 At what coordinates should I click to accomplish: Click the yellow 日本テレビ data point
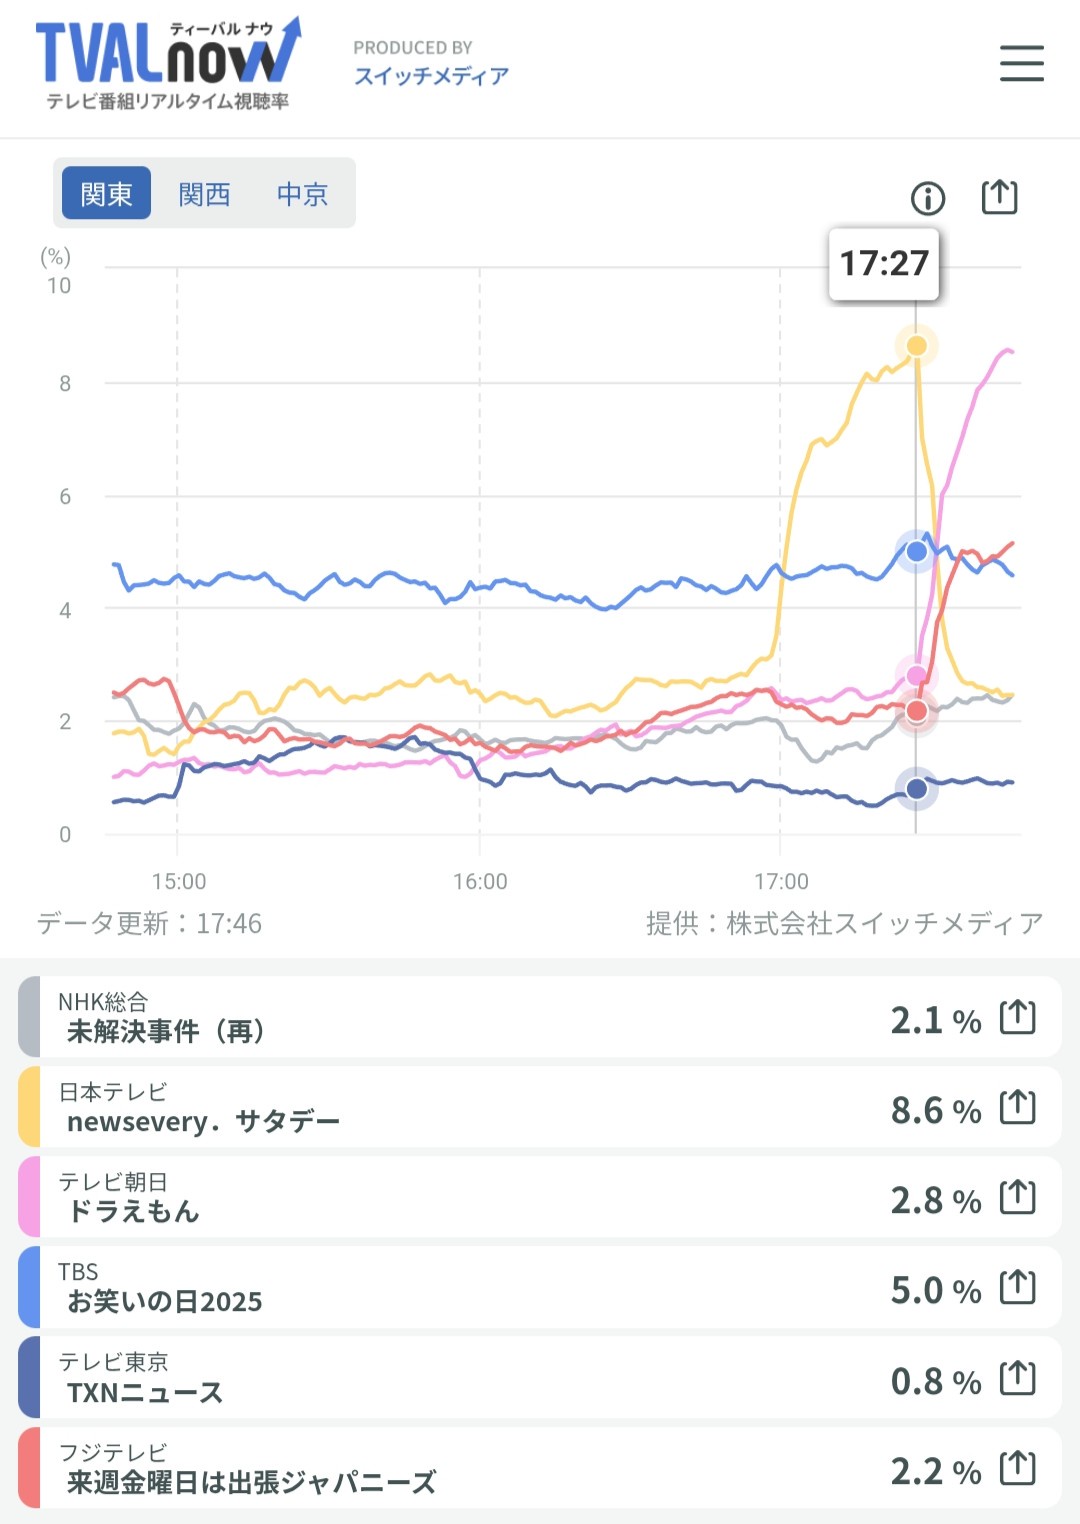pyautogui.click(x=916, y=346)
